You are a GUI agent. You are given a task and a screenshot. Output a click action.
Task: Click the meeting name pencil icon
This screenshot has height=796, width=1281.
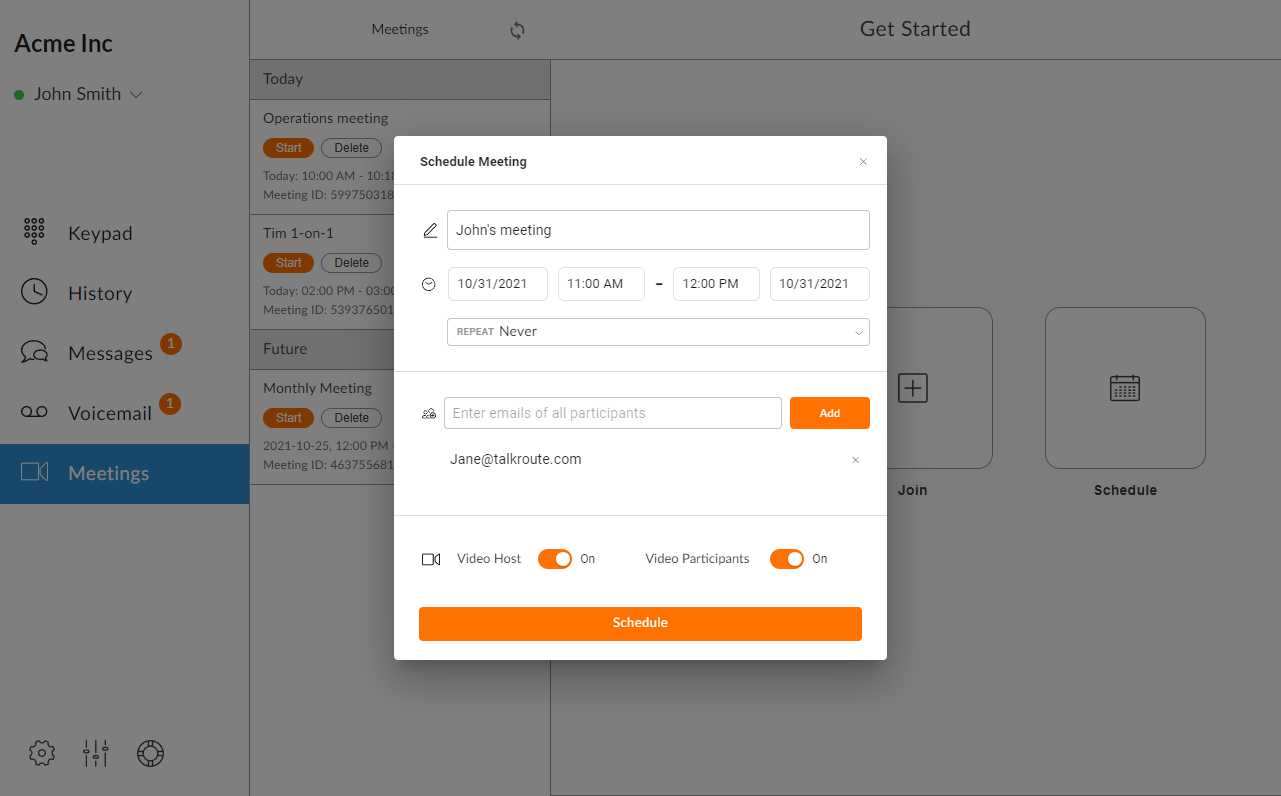(430, 230)
